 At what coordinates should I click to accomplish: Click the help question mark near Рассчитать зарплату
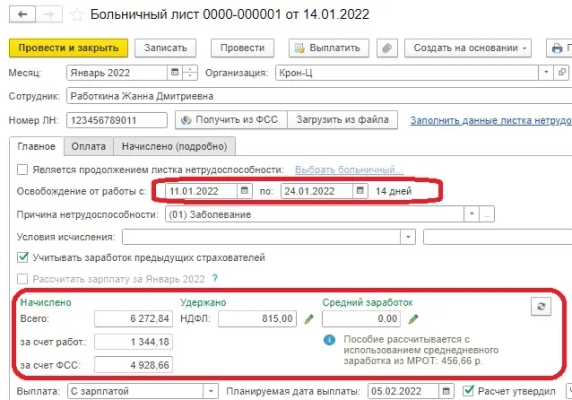215,279
